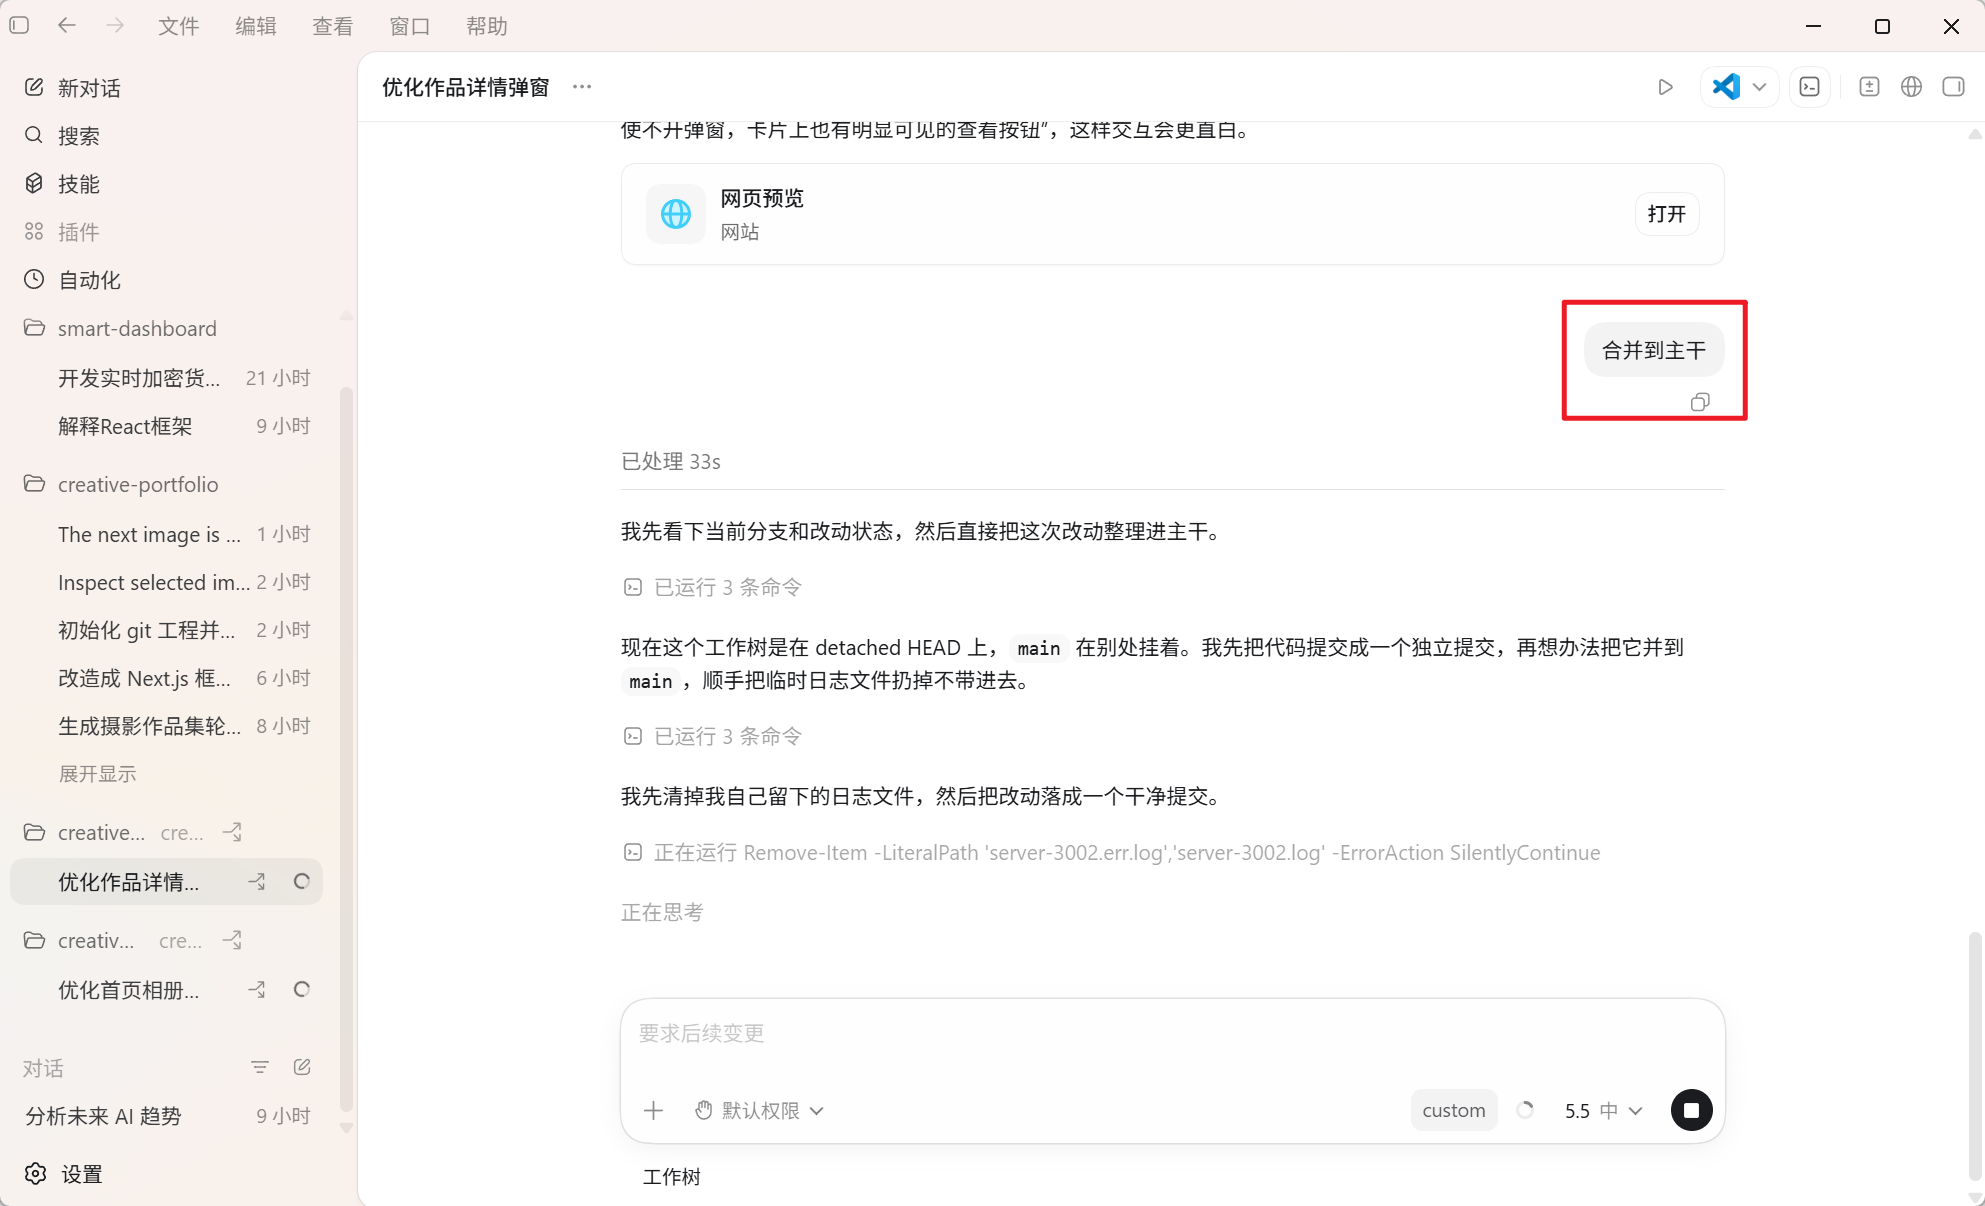
Task: Click worktree icon on second creativ... folder
Action: pos(233,940)
